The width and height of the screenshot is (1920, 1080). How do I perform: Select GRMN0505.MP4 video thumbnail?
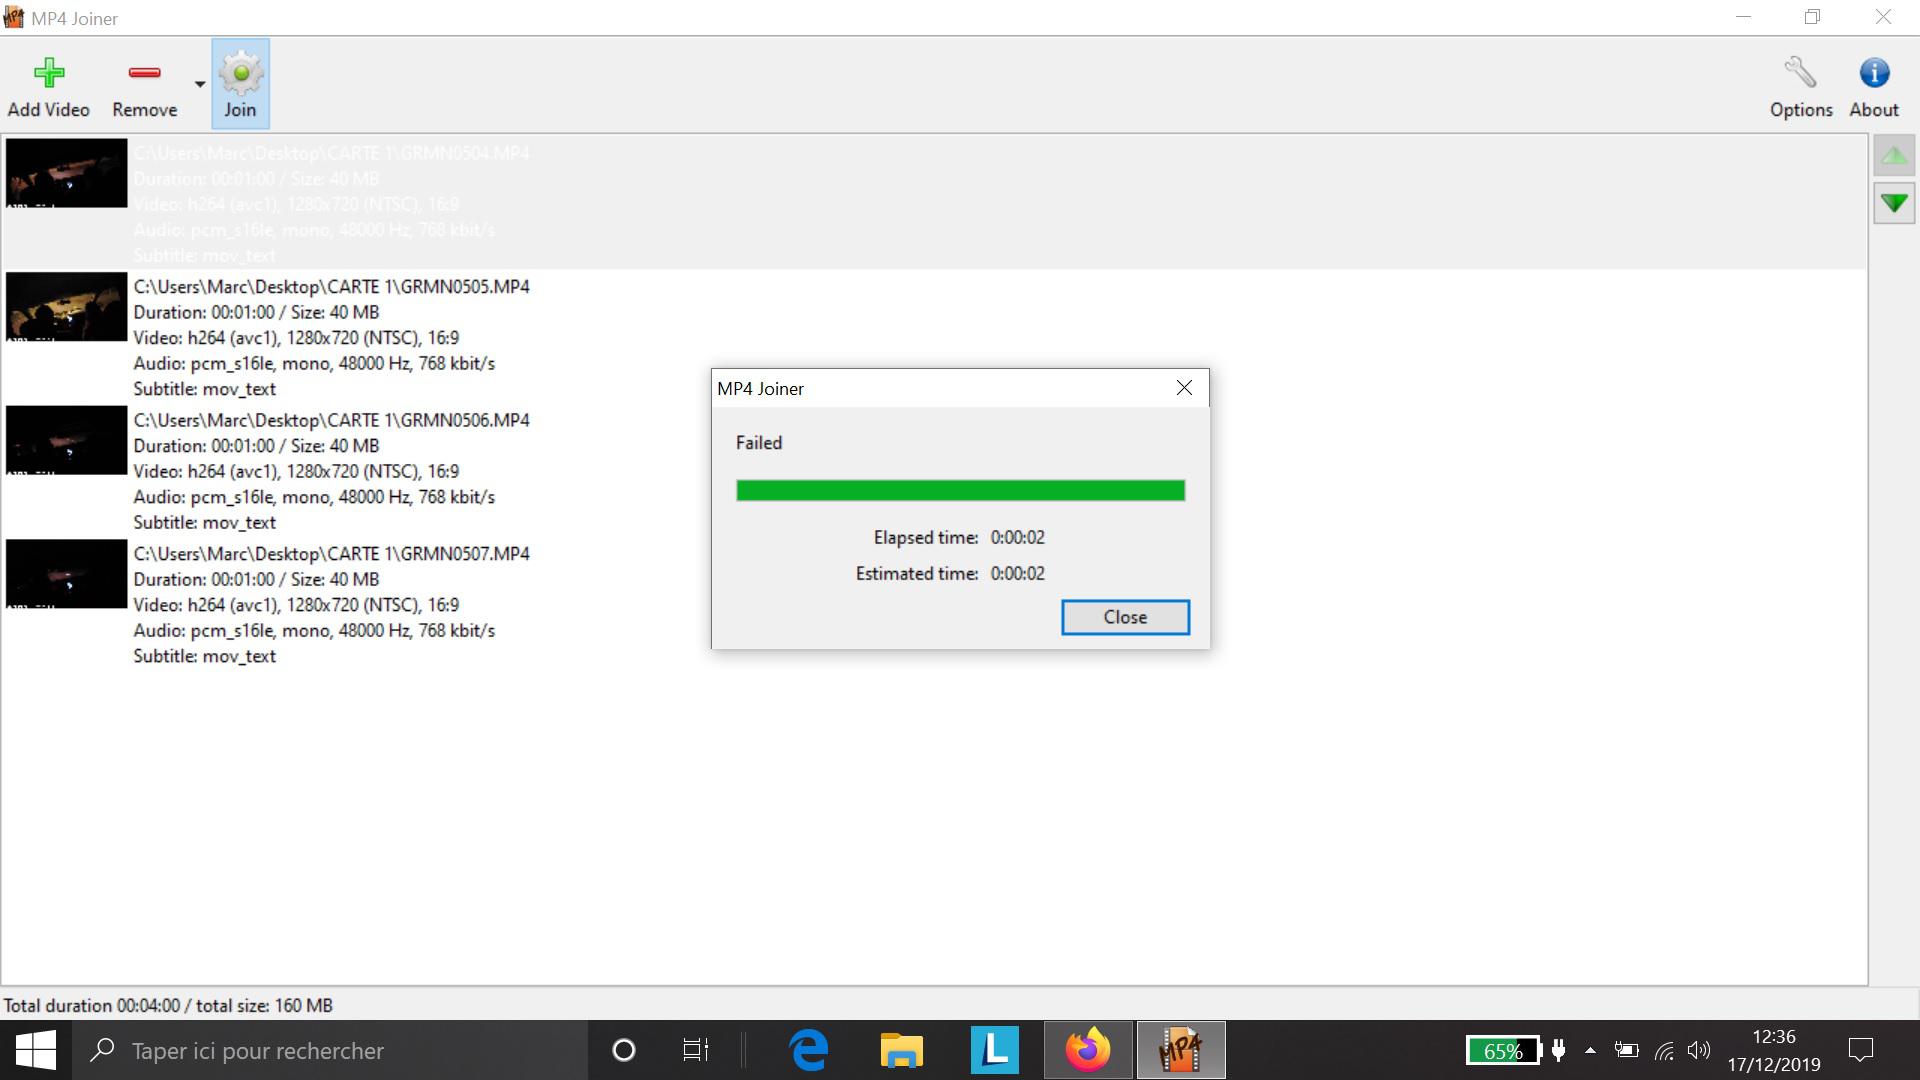click(67, 307)
